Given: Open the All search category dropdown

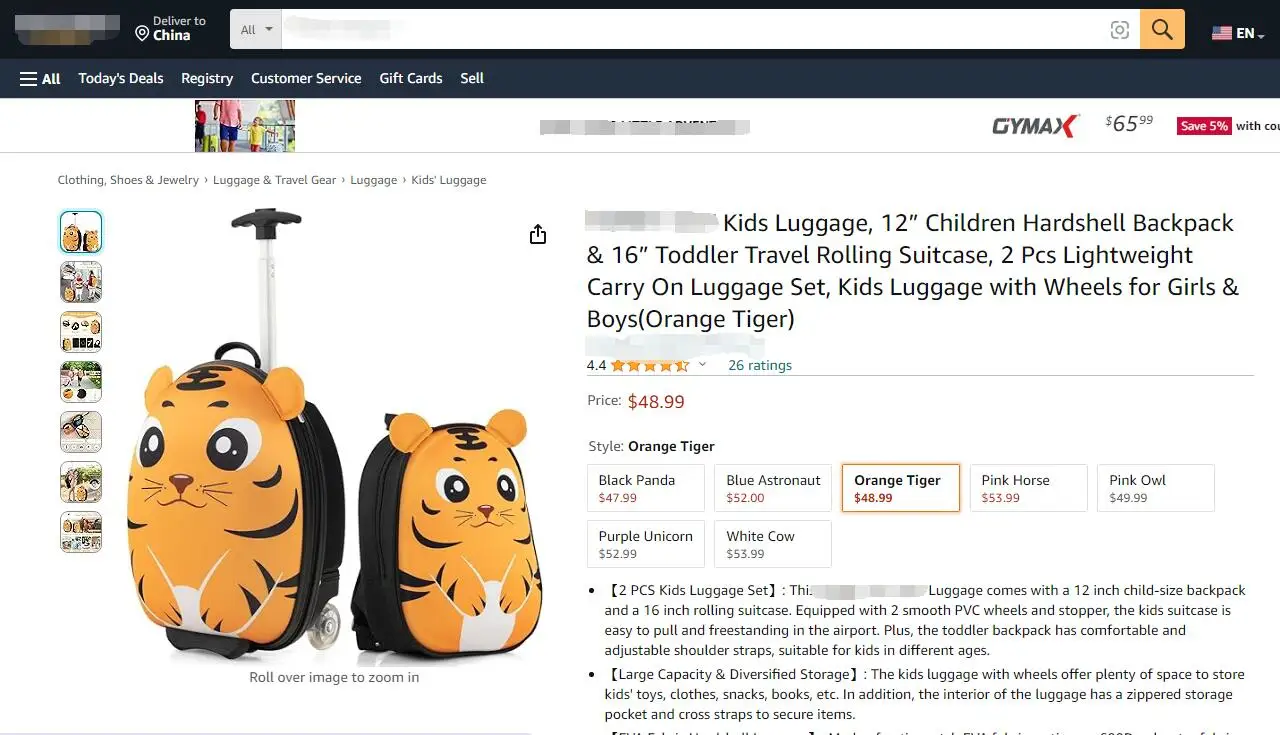Looking at the screenshot, I should 256,30.
